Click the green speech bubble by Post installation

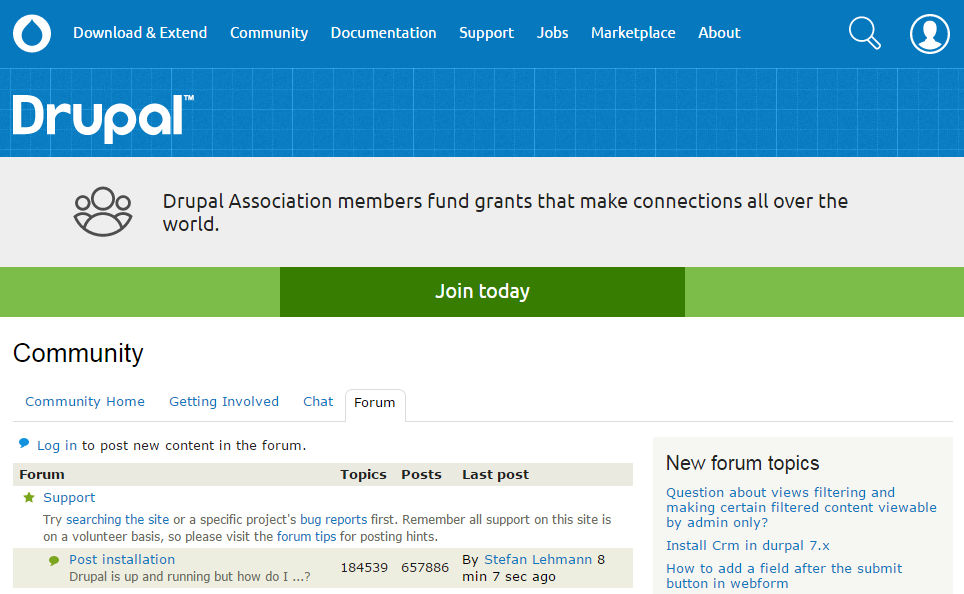(54, 561)
